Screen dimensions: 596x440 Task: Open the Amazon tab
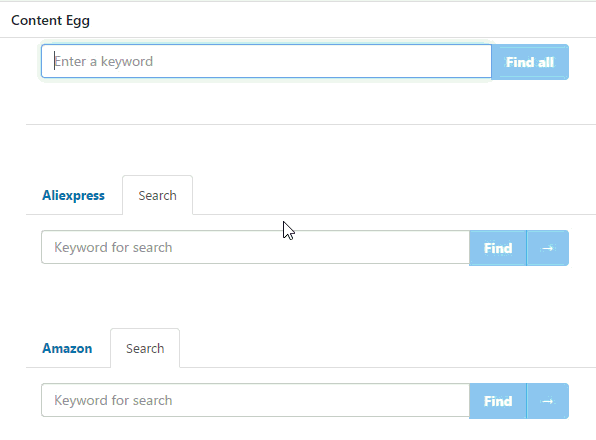[67, 348]
